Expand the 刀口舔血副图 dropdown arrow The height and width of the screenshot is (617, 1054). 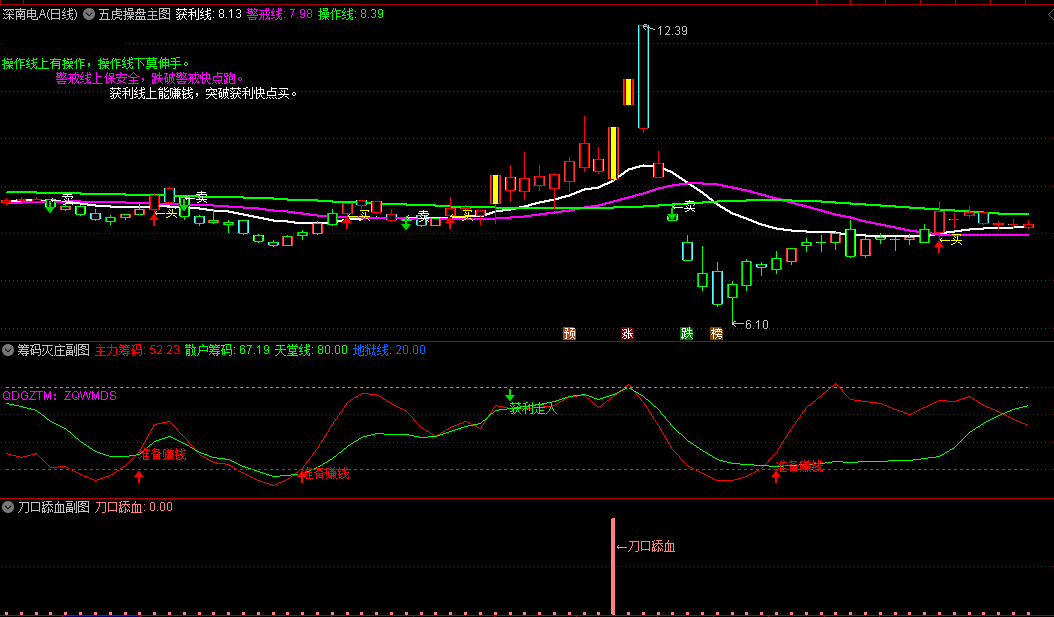pos(9,507)
